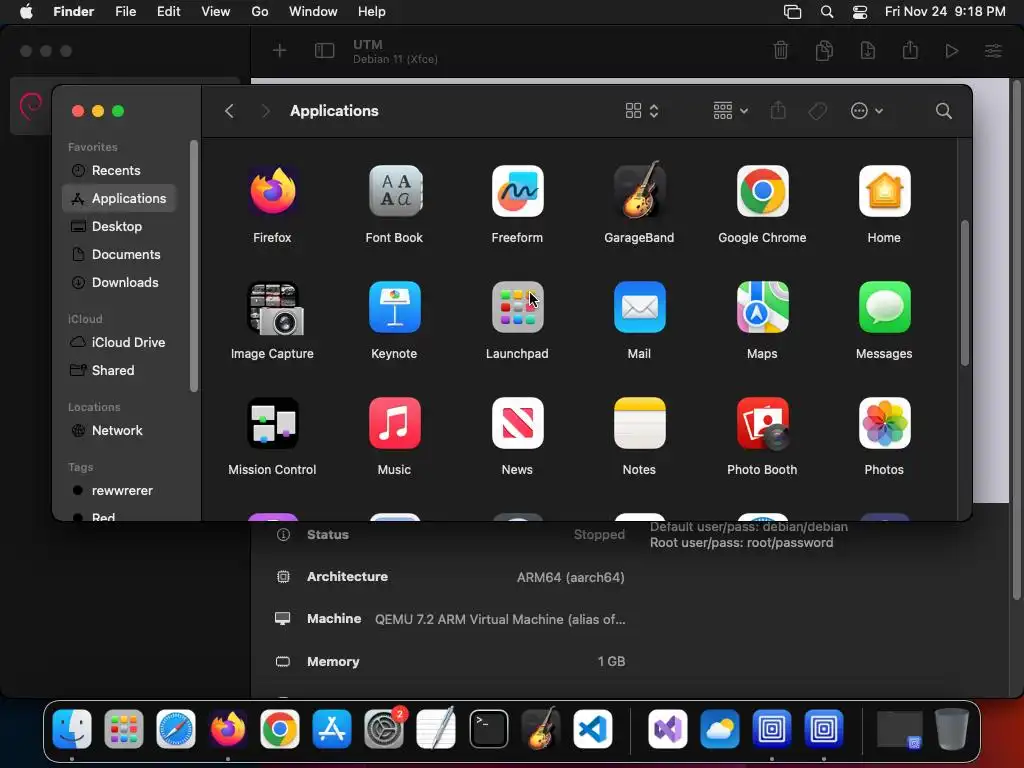
Task: Click the UTM add virtual machine plus
Action: click(x=280, y=50)
